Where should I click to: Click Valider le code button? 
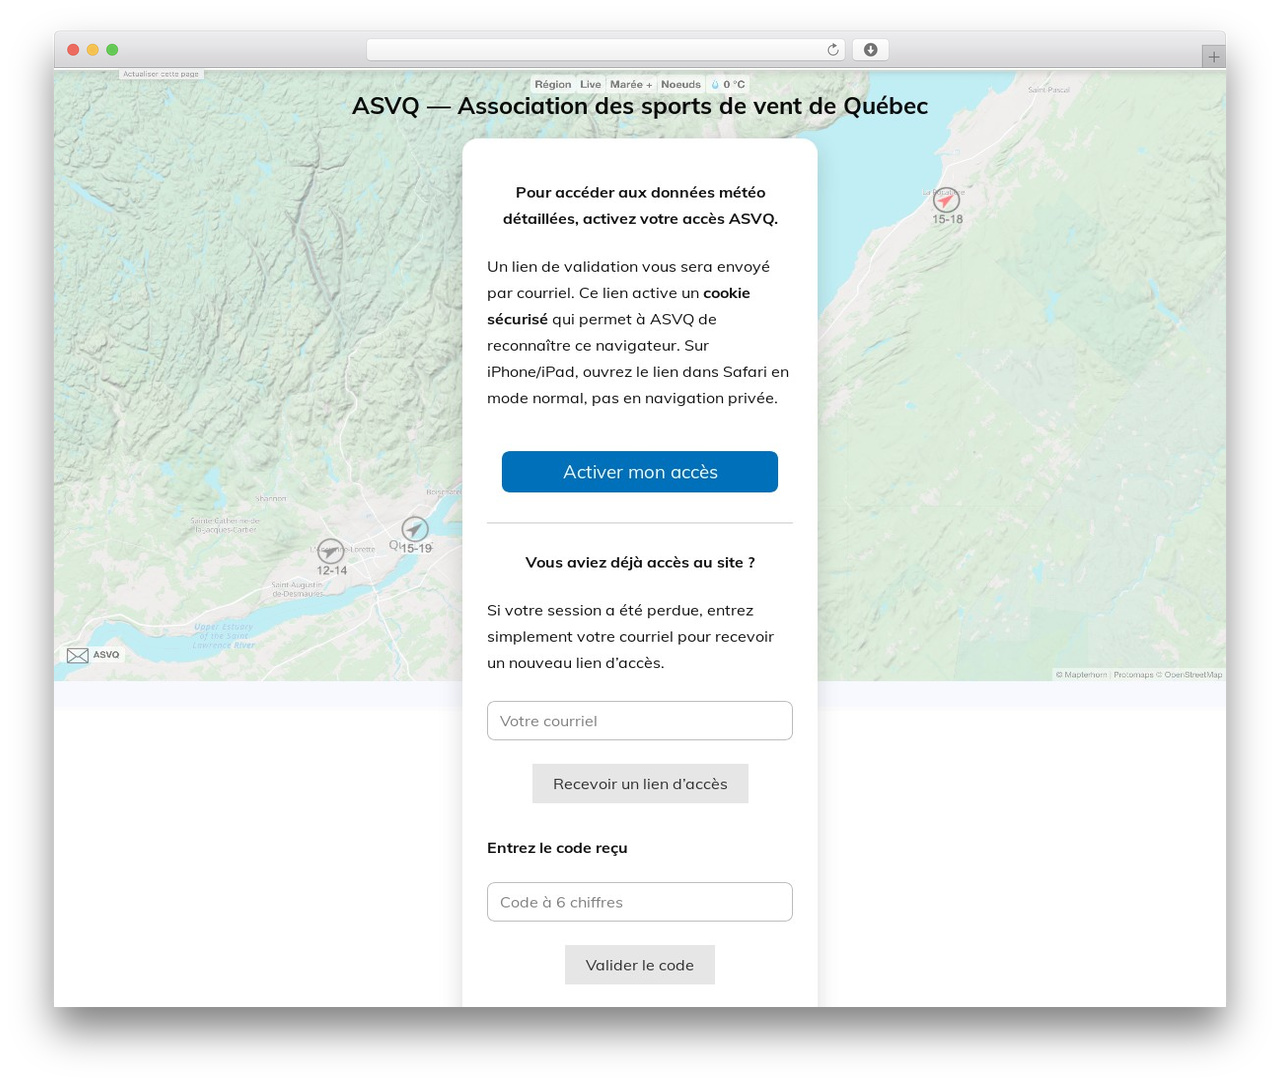click(640, 965)
